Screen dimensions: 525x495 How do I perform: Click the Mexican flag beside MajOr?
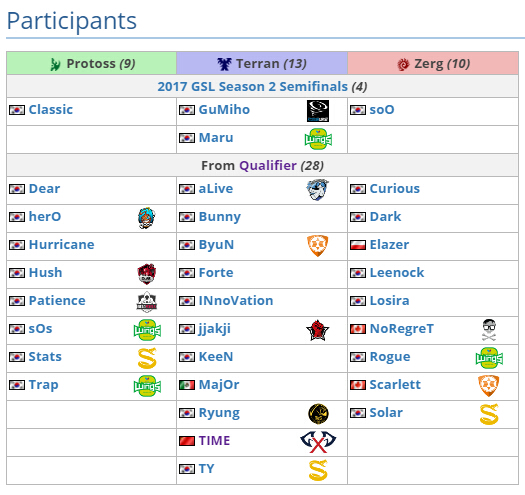point(187,385)
